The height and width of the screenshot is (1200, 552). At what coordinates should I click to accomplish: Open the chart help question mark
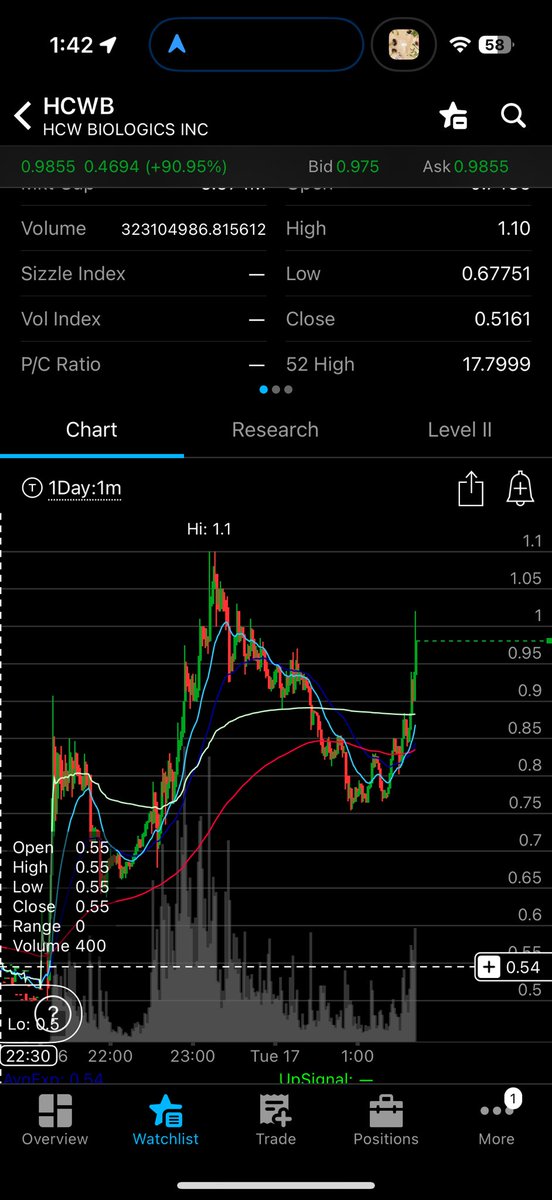(x=53, y=1016)
